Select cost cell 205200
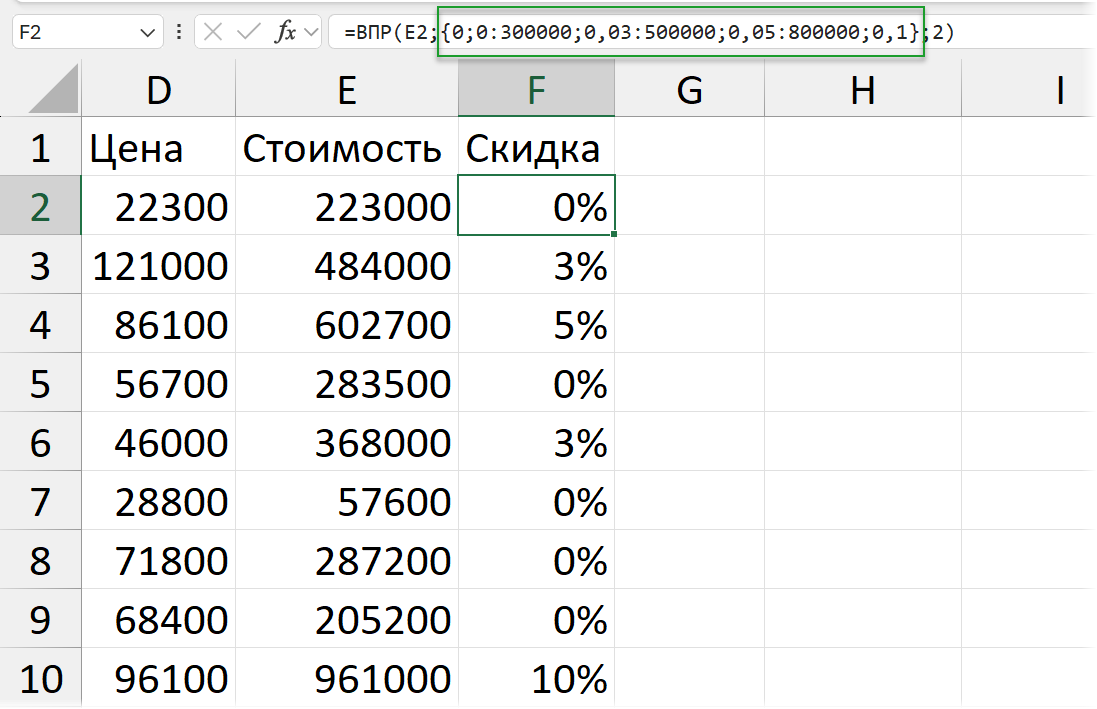The image size is (1097, 709). 347,619
